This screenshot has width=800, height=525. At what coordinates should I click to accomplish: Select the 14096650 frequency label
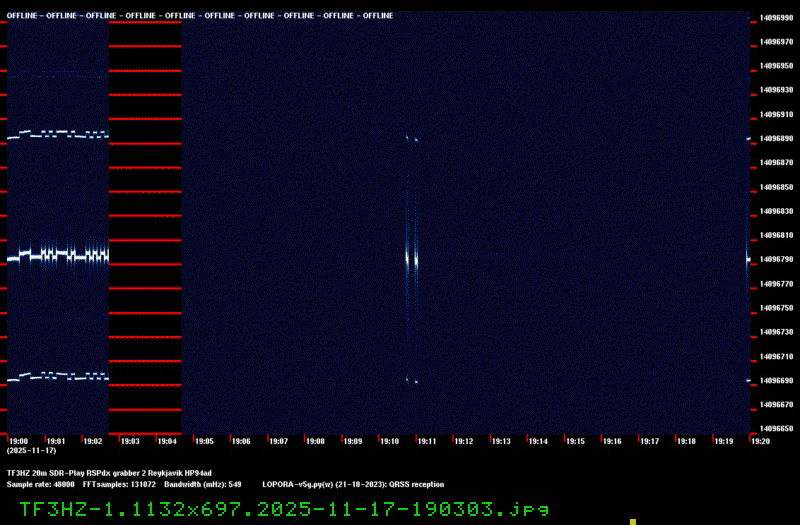[x=776, y=429]
